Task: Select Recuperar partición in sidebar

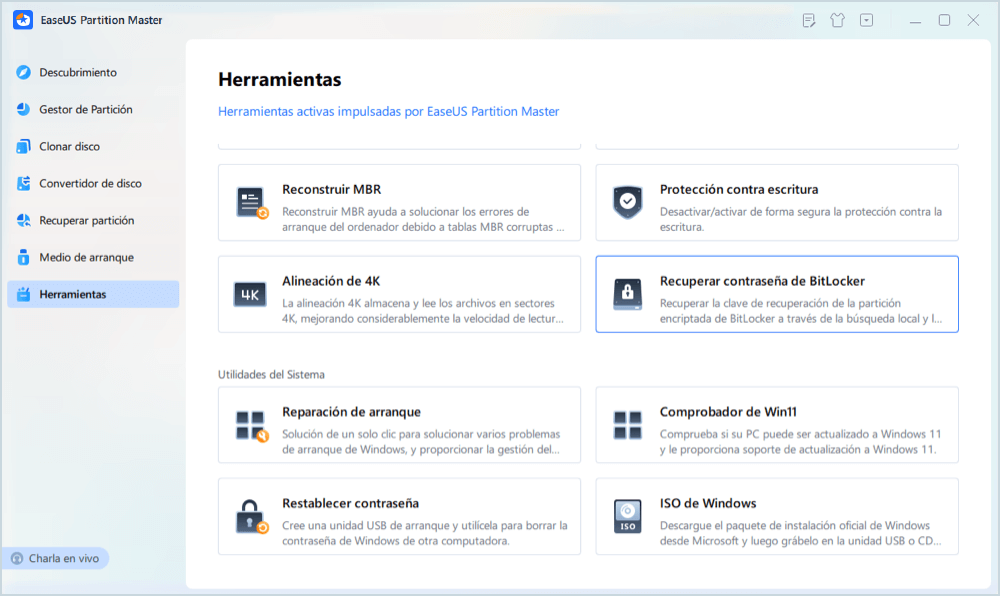Action: click(x=93, y=220)
